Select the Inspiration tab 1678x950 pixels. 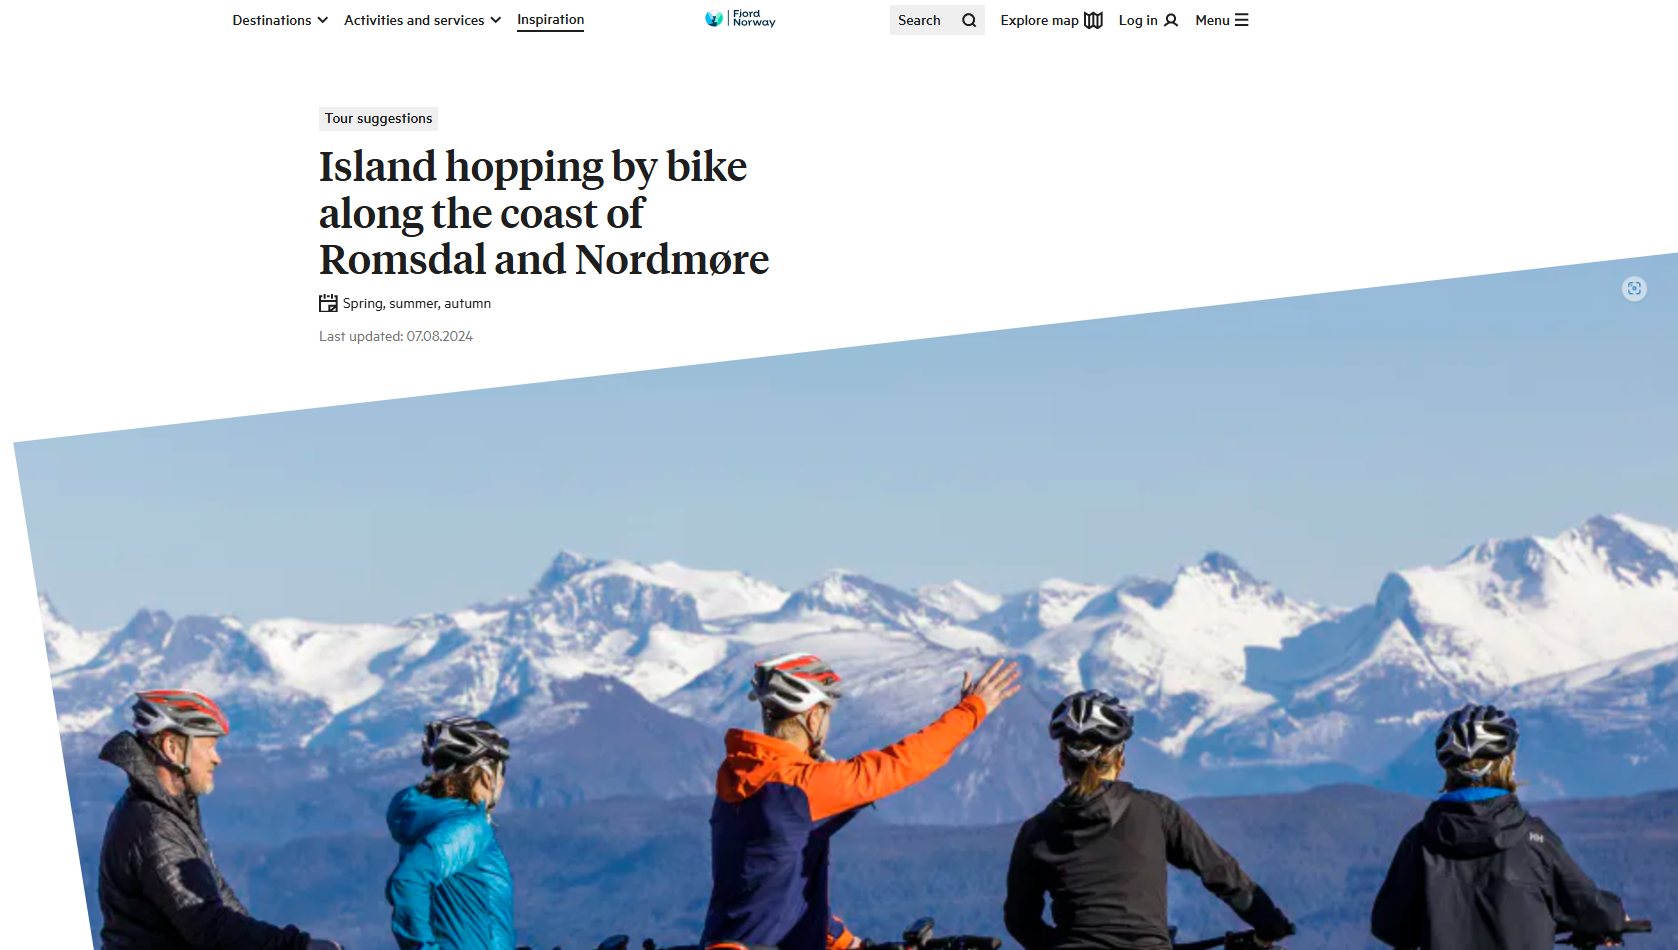click(550, 20)
